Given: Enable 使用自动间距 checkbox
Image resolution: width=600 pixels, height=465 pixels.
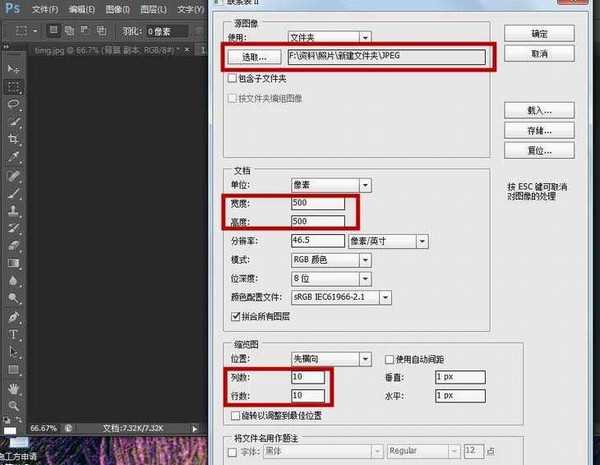Looking at the screenshot, I should (391, 358).
